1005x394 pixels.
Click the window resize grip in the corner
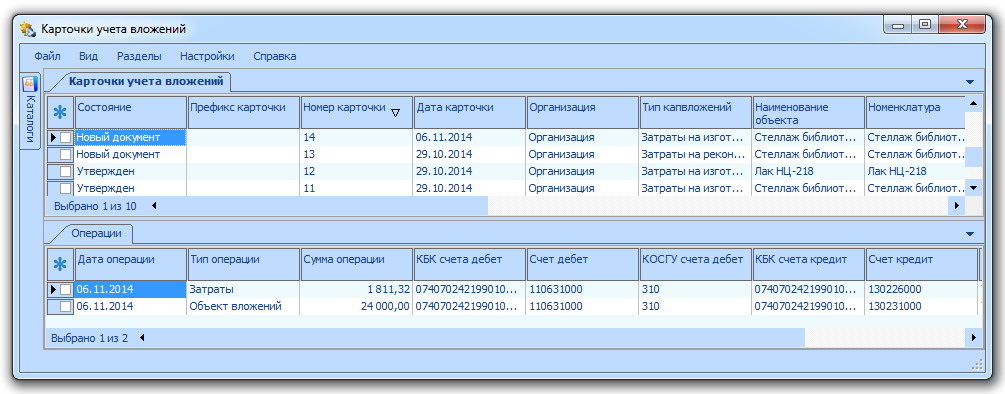point(977,365)
